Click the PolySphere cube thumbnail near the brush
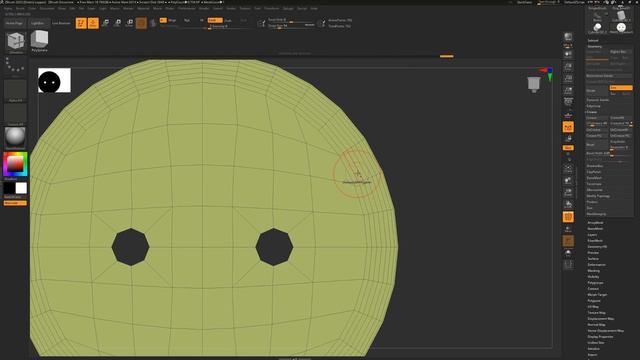This screenshot has width=640, height=360. pos(40,41)
